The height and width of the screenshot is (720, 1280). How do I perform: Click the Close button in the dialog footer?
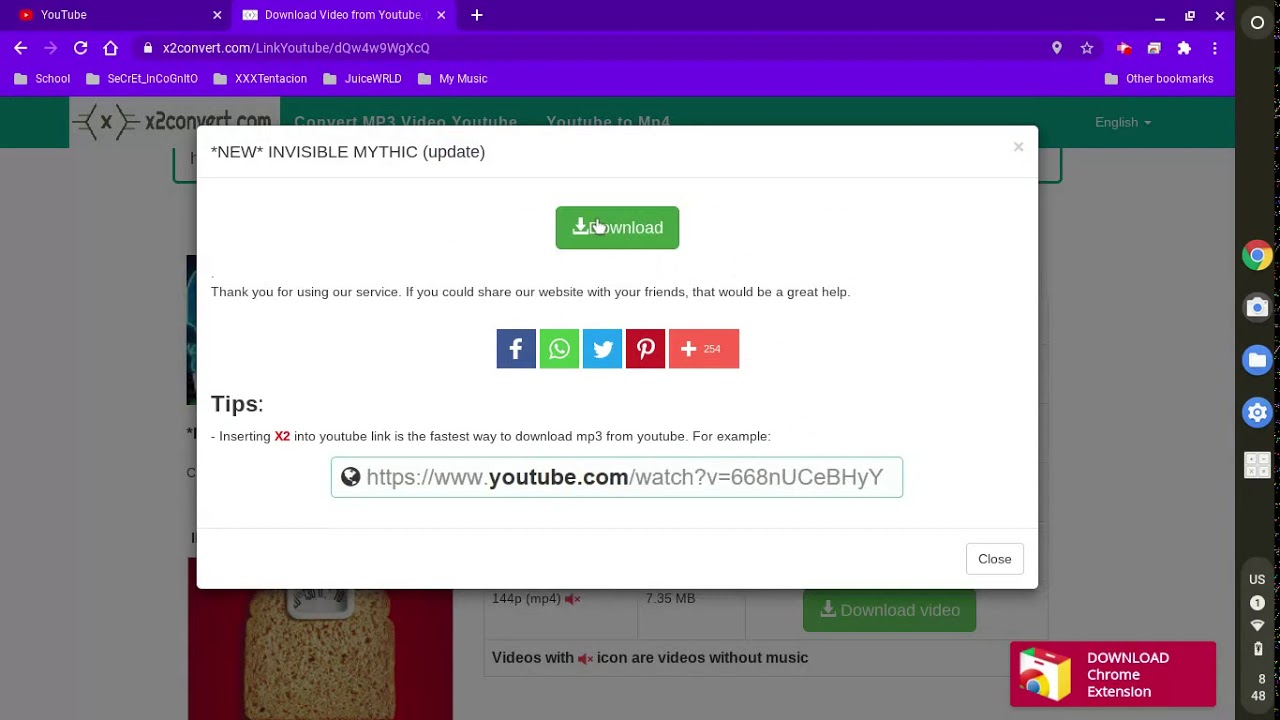pos(994,559)
